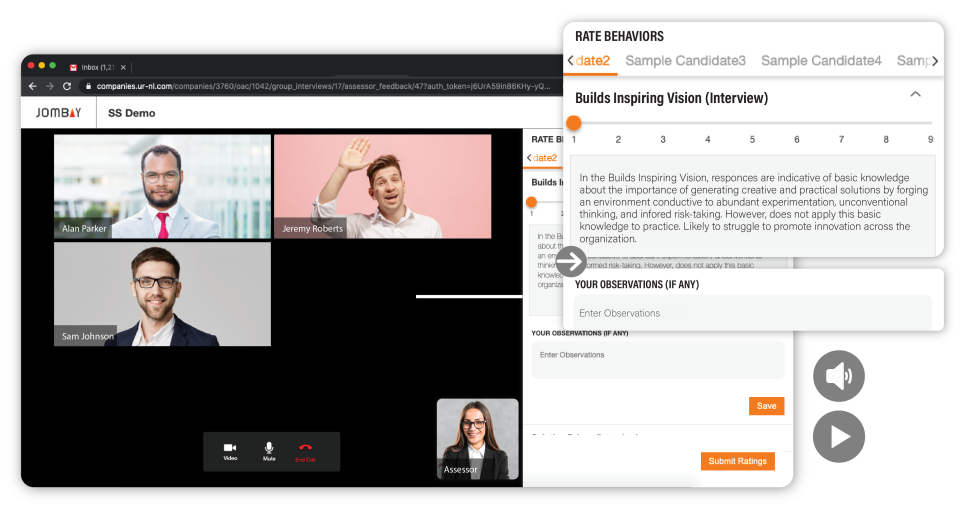Close the Inbox browser tab
This screenshot has height=518, width=960.
pyautogui.click(x=123, y=67)
